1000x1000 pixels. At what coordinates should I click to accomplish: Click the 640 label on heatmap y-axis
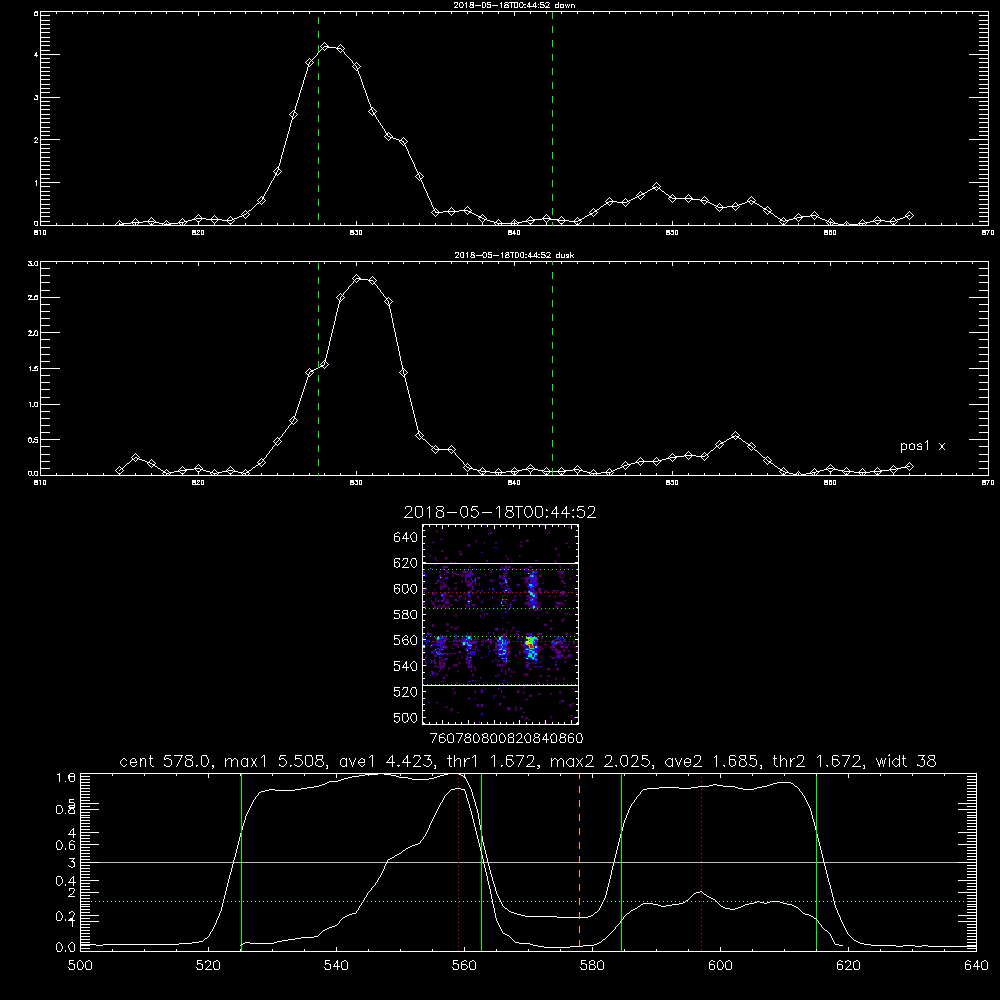pyautogui.click(x=406, y=538)
